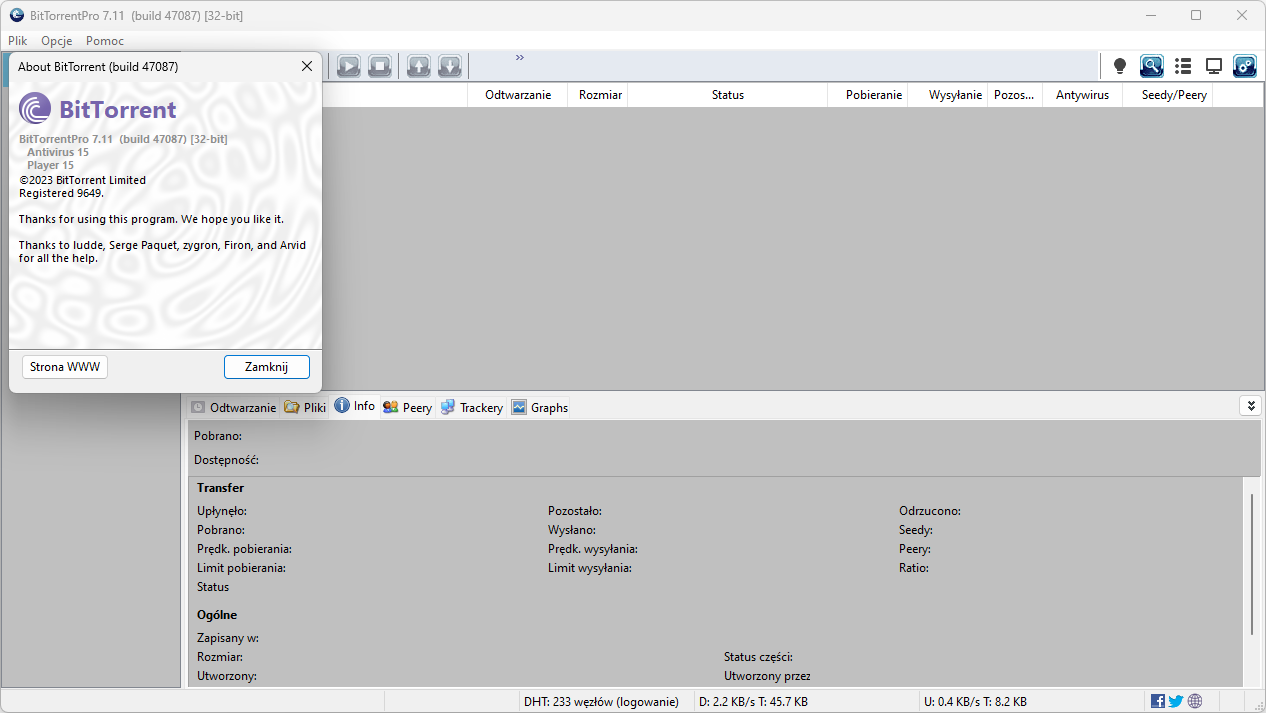Click the Pozos... column header

pos(1015,95)
